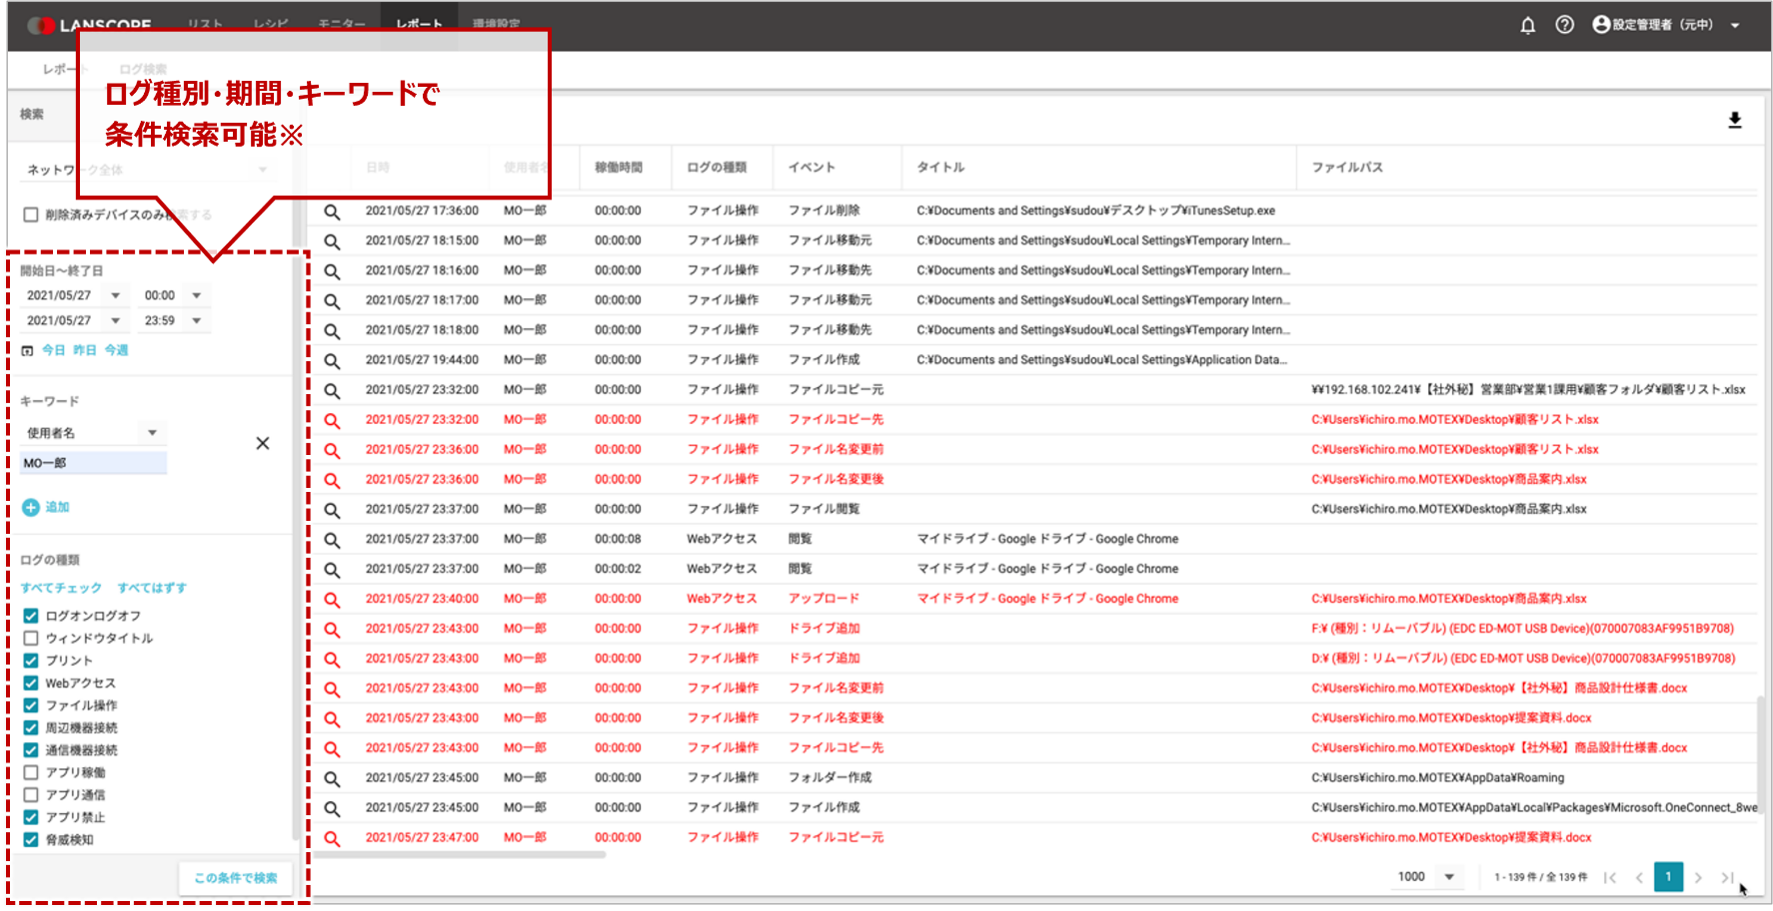Open details magnifier for 17:36:00 log row
1773x911 pixels.
(332, 211)
